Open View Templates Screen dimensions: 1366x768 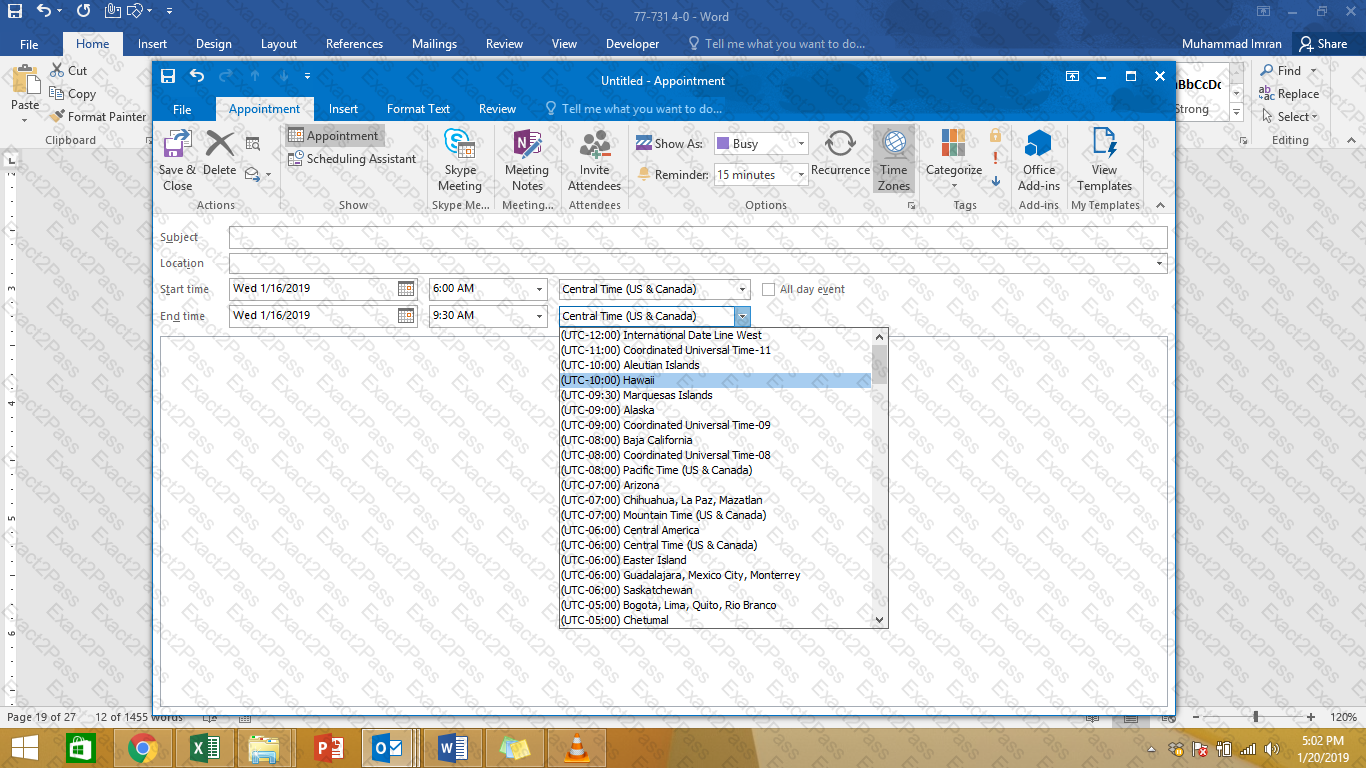[1104, 160]
